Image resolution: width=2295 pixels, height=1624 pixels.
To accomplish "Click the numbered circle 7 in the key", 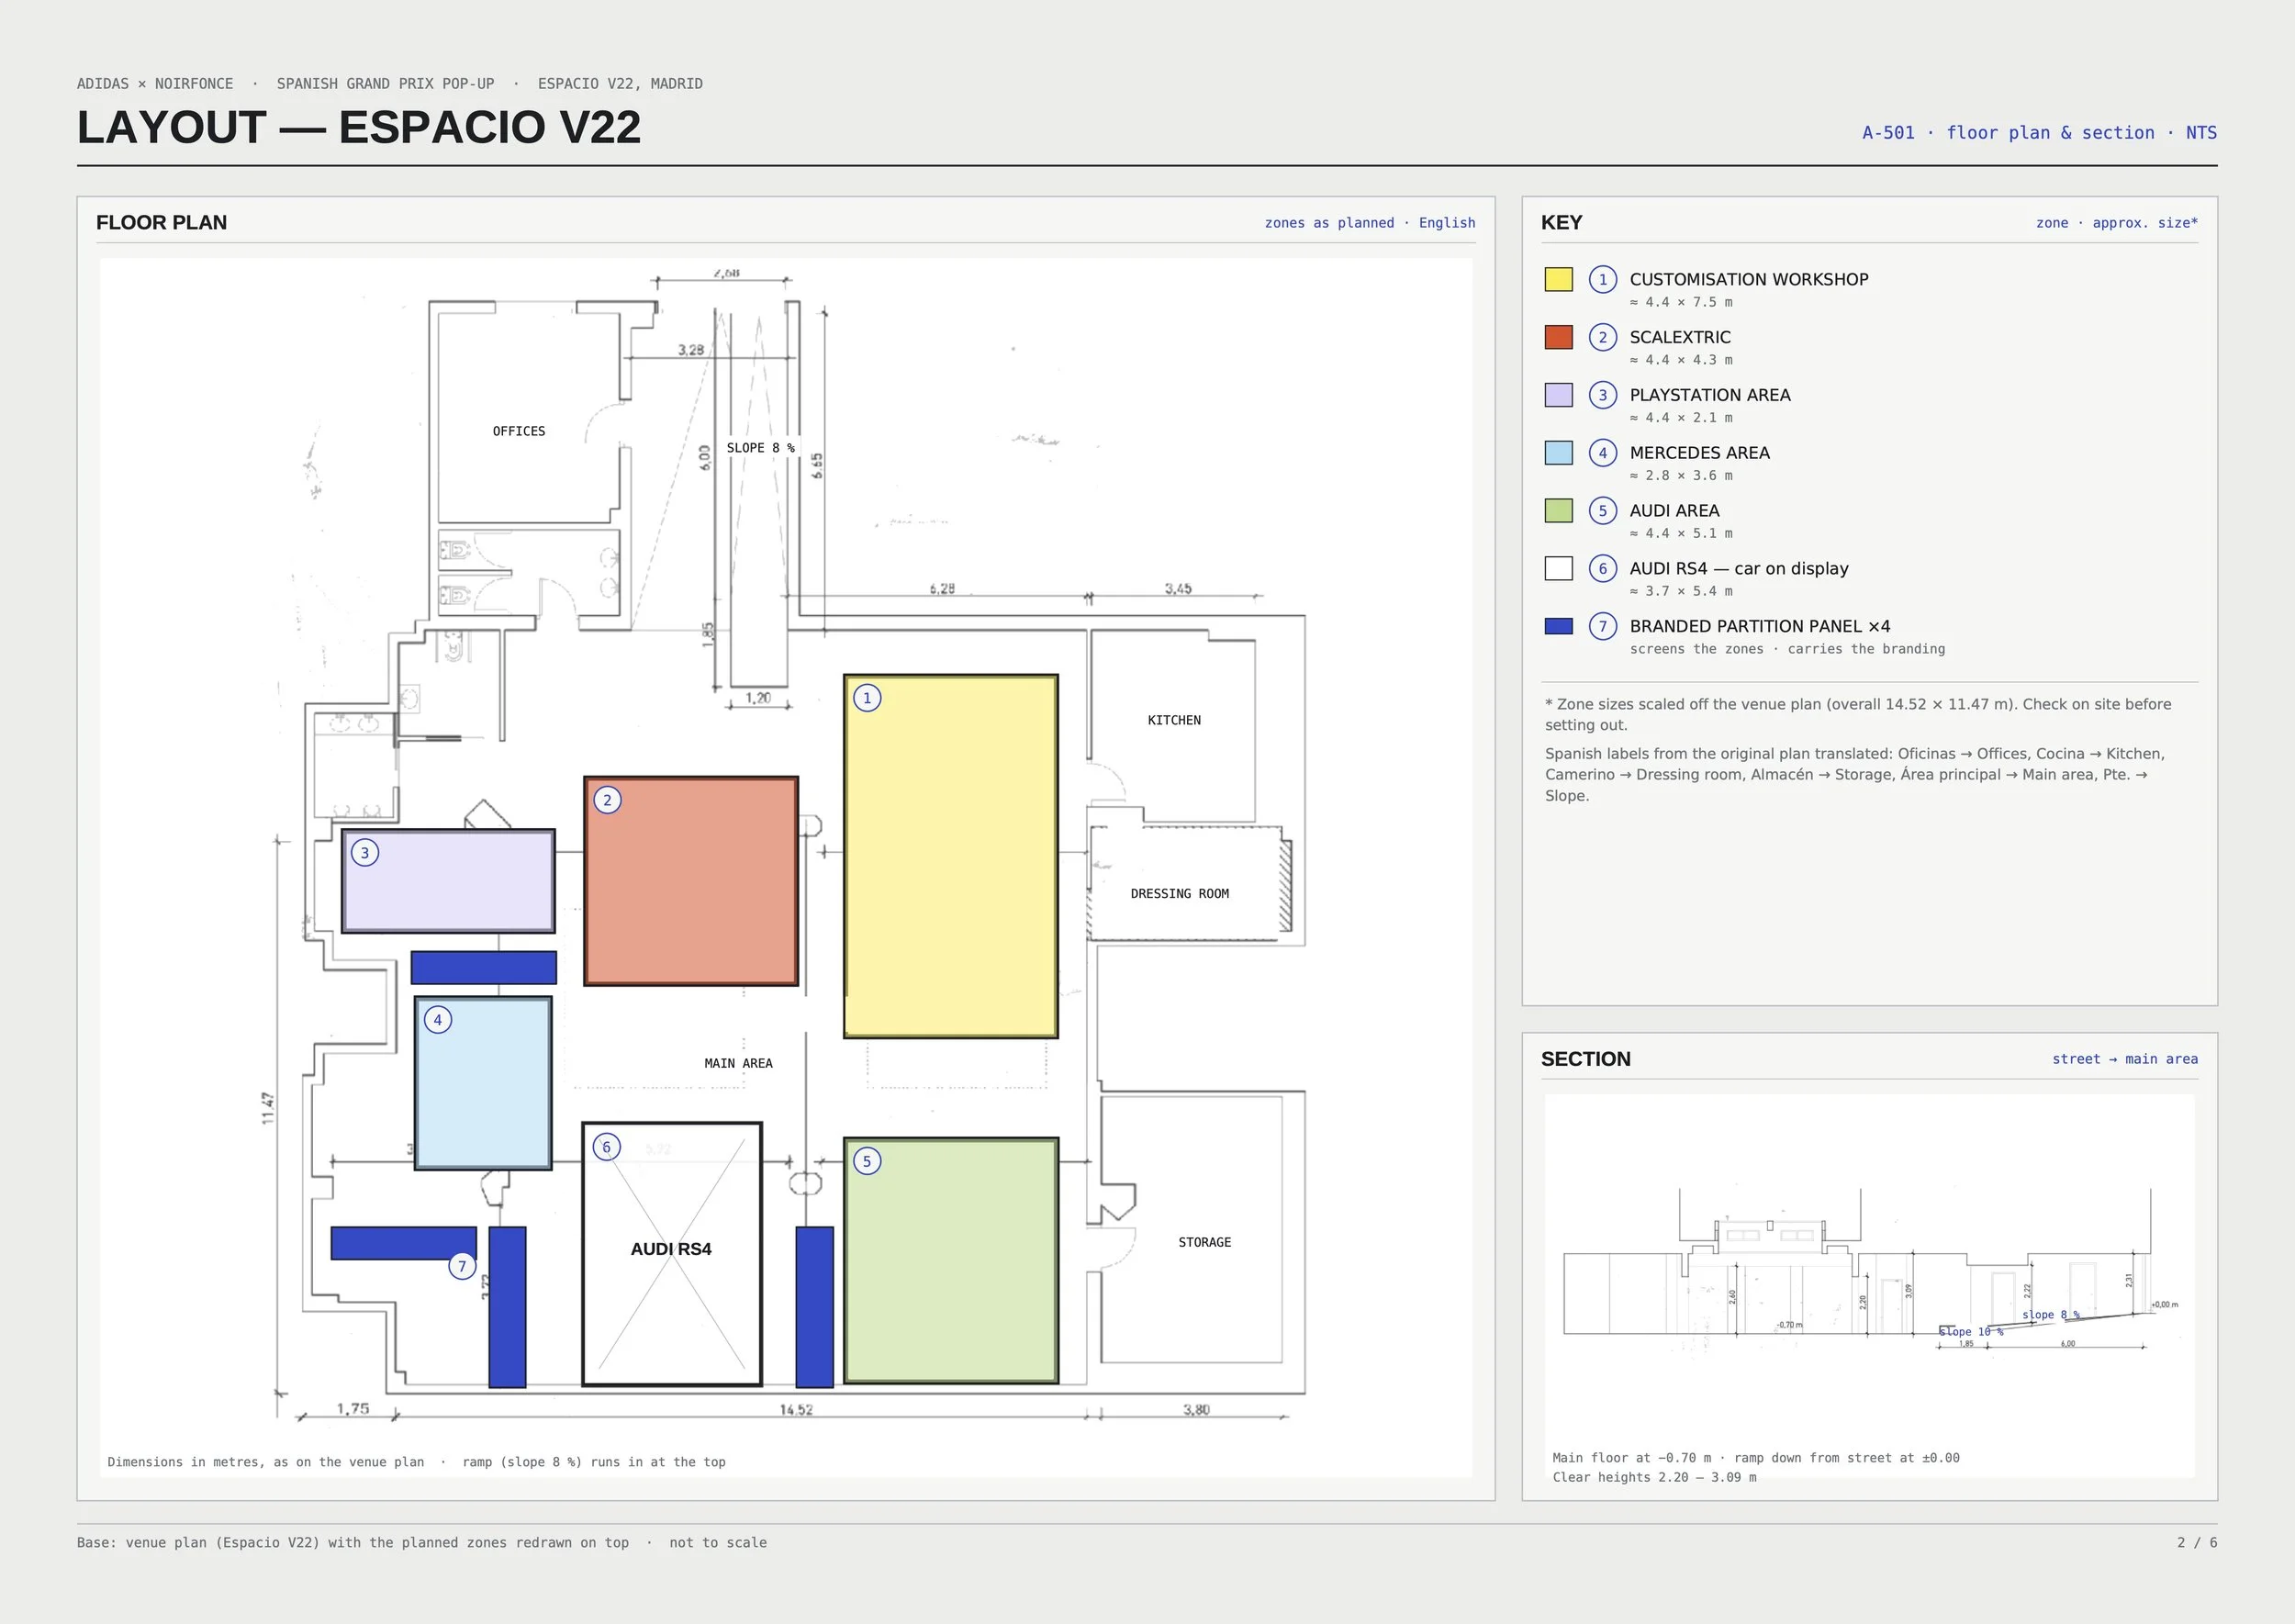I will (1603, 627).
